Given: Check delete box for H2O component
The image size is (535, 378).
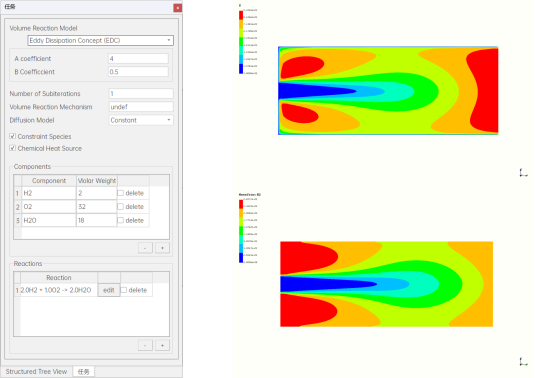Looking at the screenshot, I should (x=120, y=220).
